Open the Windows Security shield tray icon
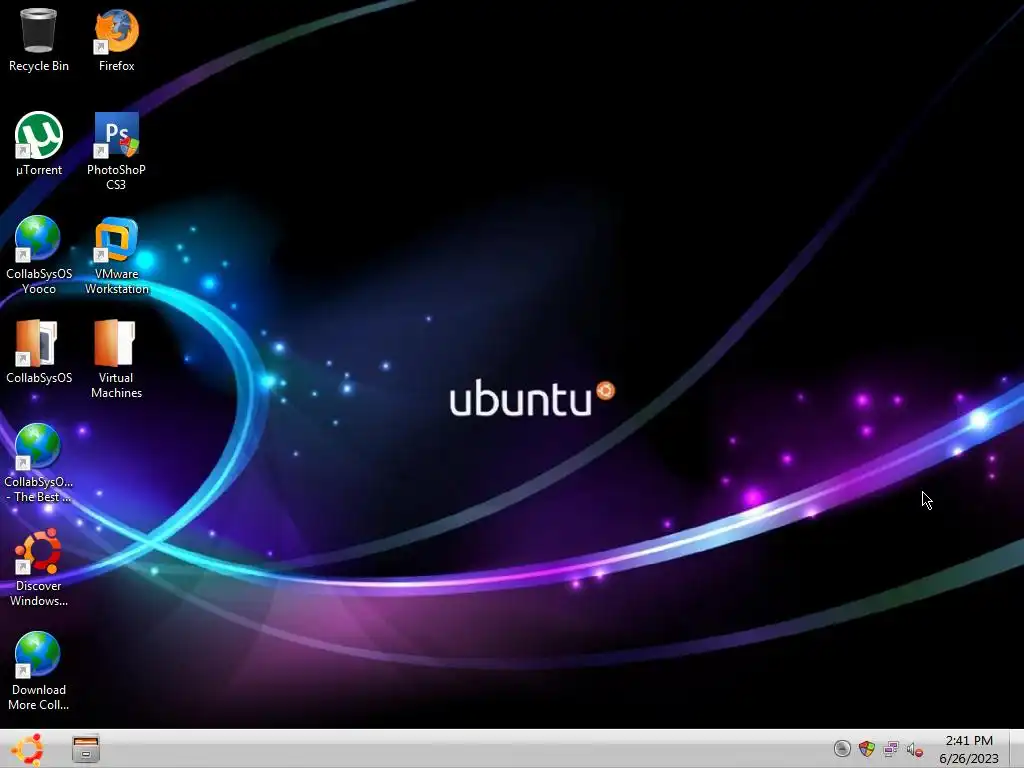 [867, 748]
